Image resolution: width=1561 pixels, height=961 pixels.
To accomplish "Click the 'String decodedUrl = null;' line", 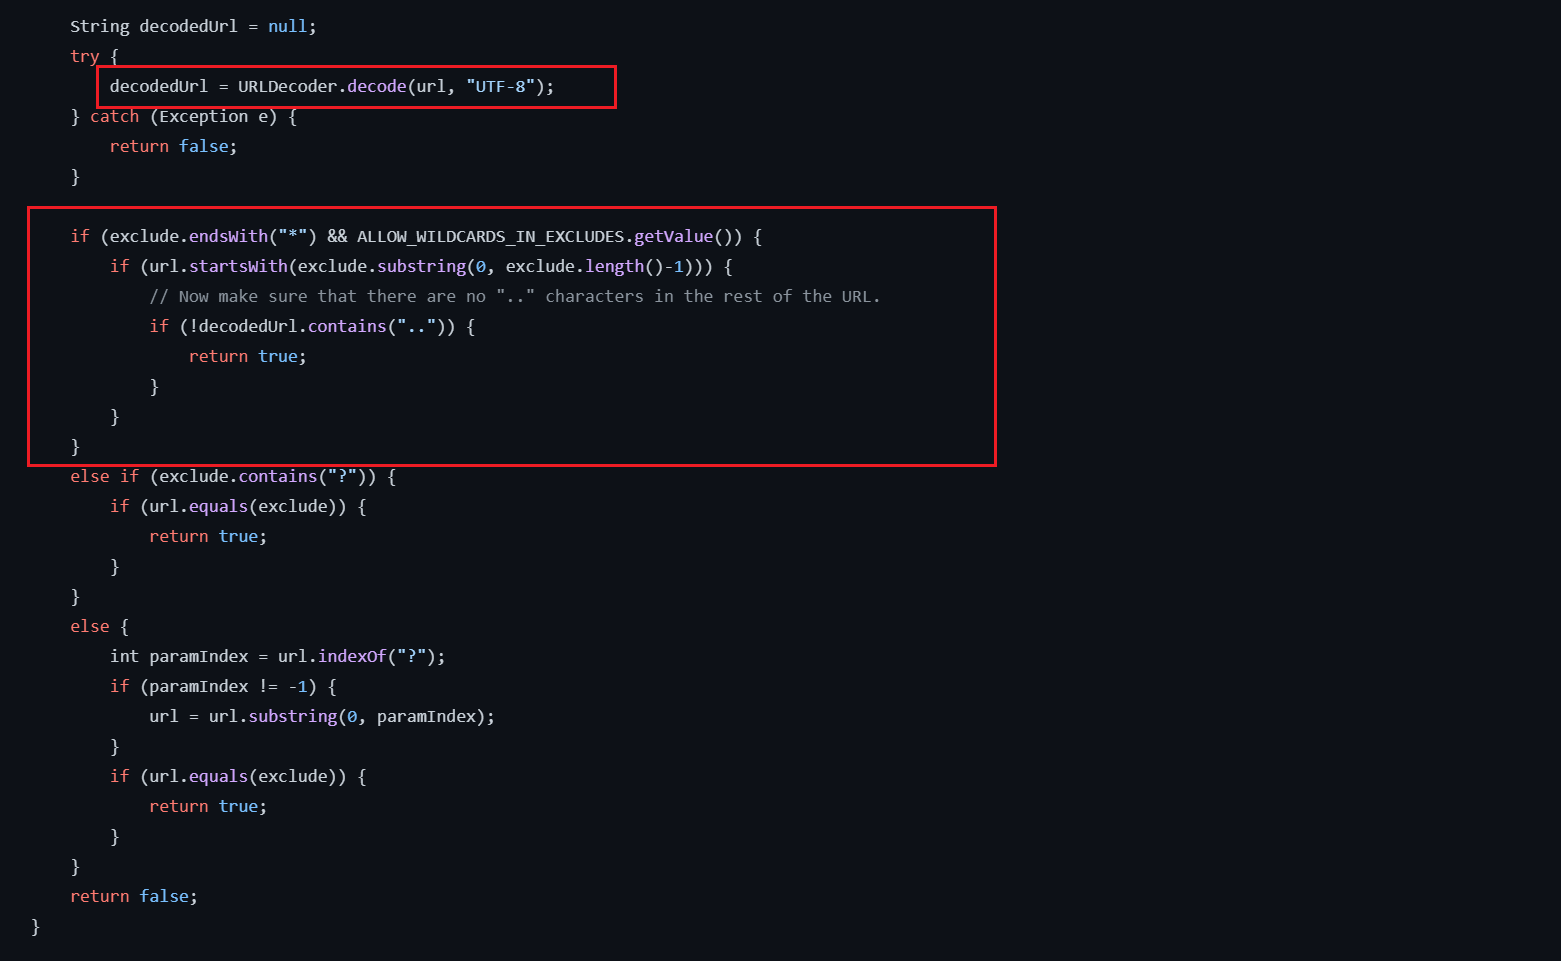I will 193,26.
